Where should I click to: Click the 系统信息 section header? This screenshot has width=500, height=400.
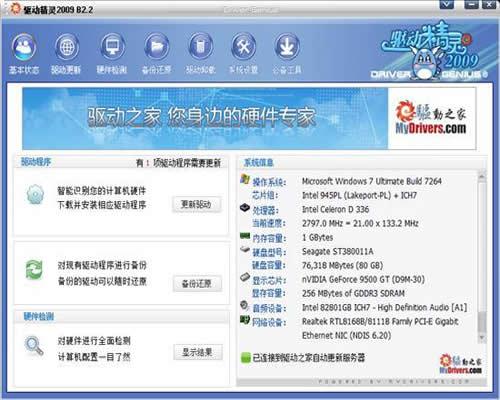pos(259,163)
